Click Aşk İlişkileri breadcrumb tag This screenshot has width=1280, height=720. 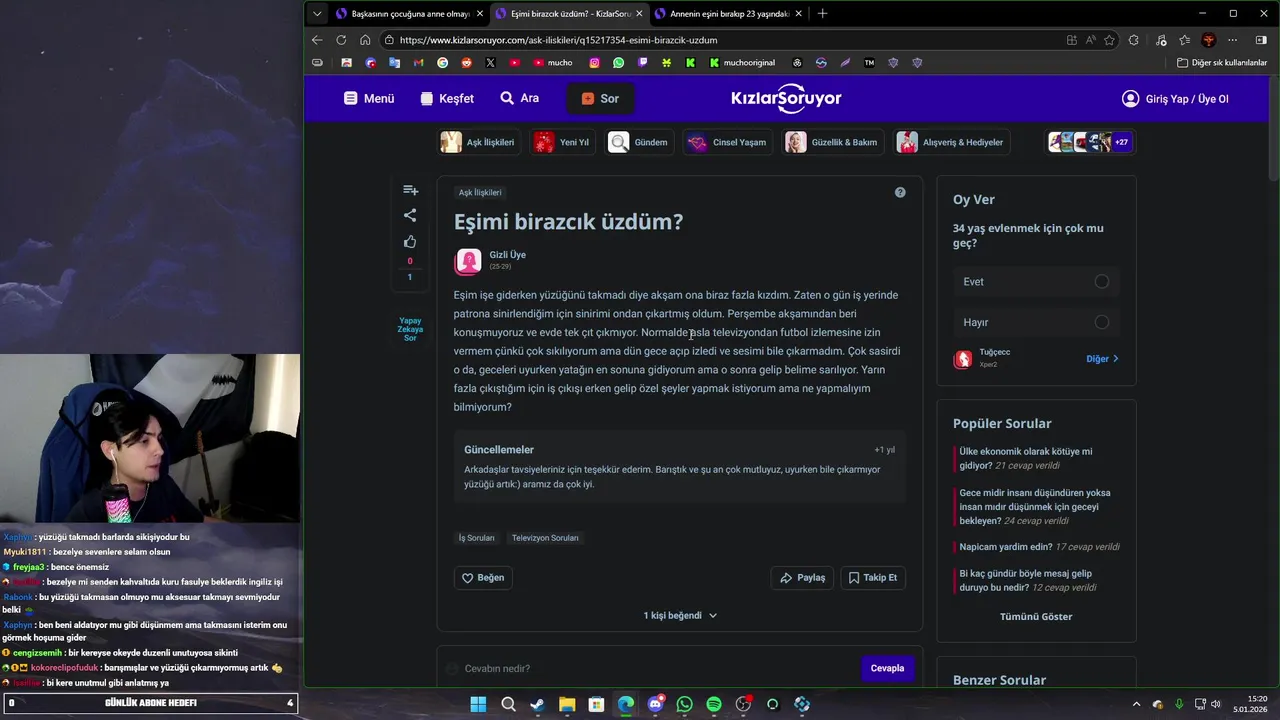point(480,192)
